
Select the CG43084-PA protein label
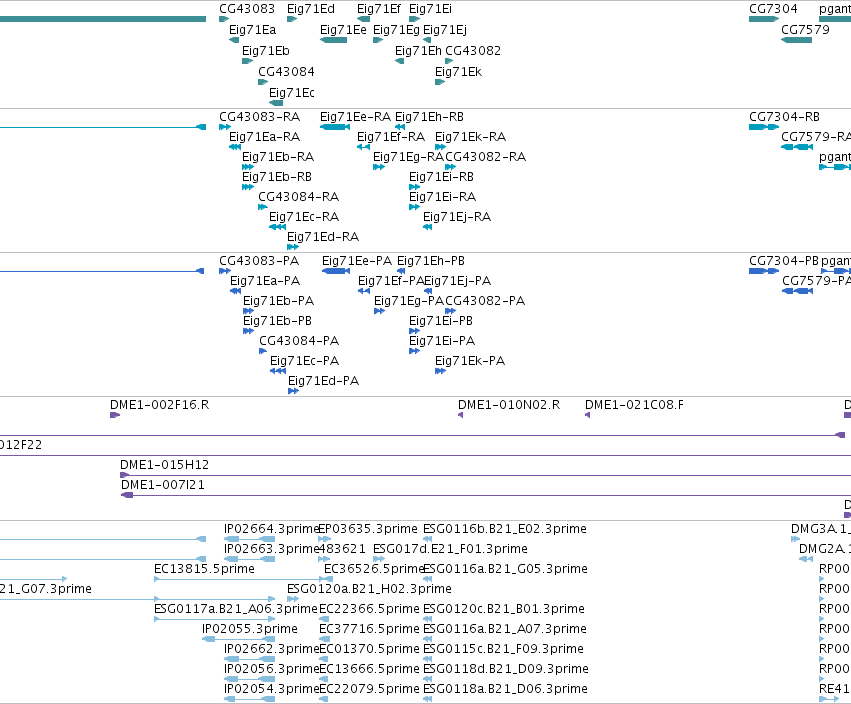(x=299, y=341)
